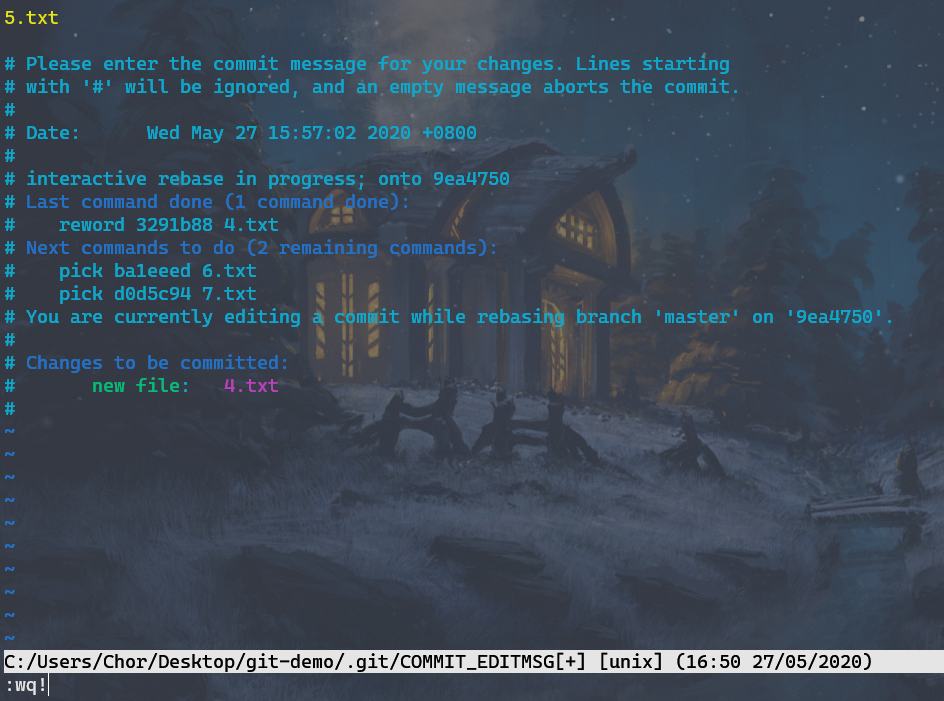Click the timestamp in the status bar

[x=774, y=662]
